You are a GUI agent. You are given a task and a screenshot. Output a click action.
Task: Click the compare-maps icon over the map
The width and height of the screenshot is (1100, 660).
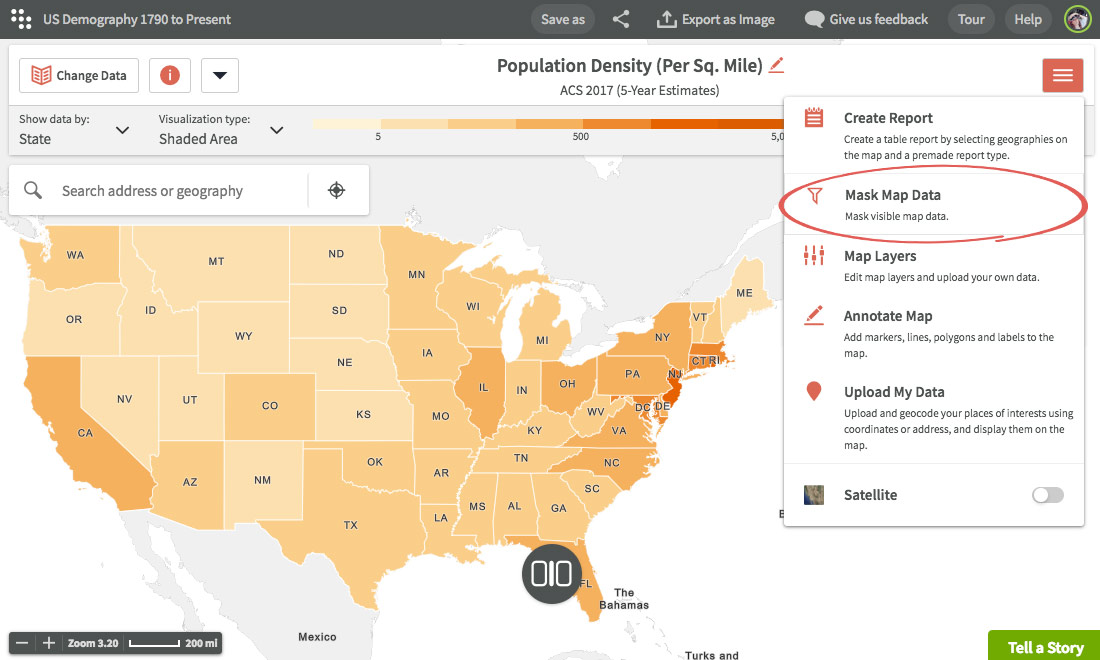(x=552, y=574)
